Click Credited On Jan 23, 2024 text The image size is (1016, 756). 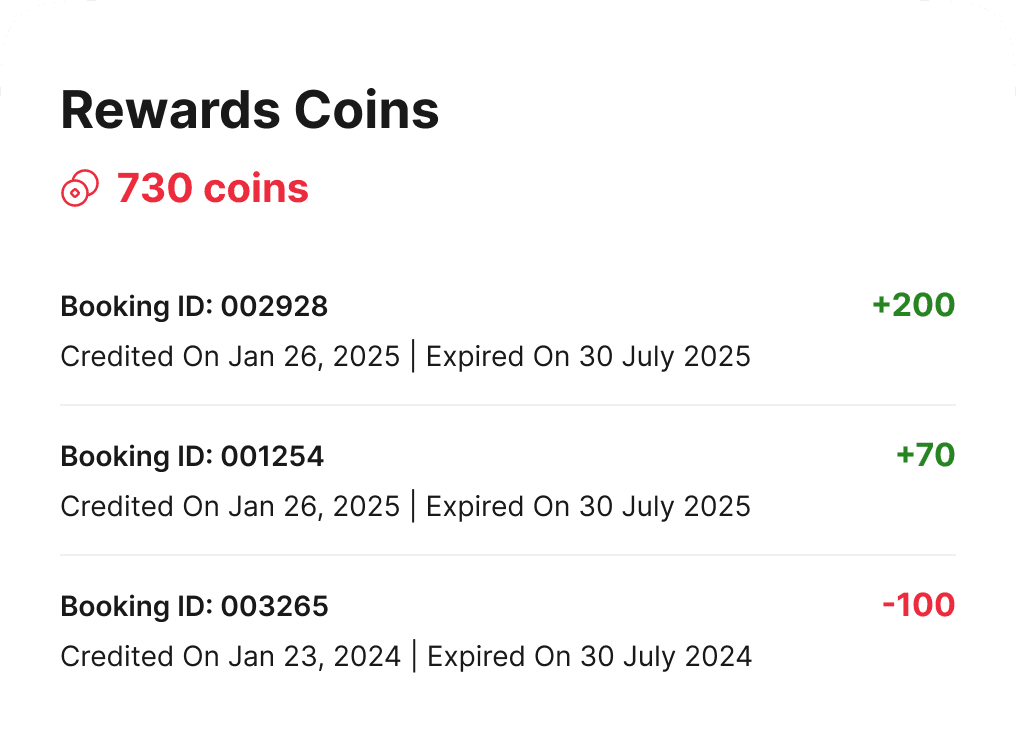point(230,656)
